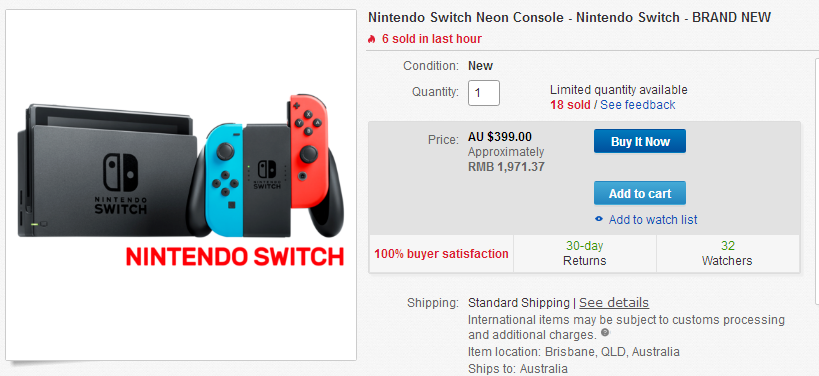The width and height of the screenshot is (819, 376).
Task: Click the Quantity input field
Action: pos(484,93)
